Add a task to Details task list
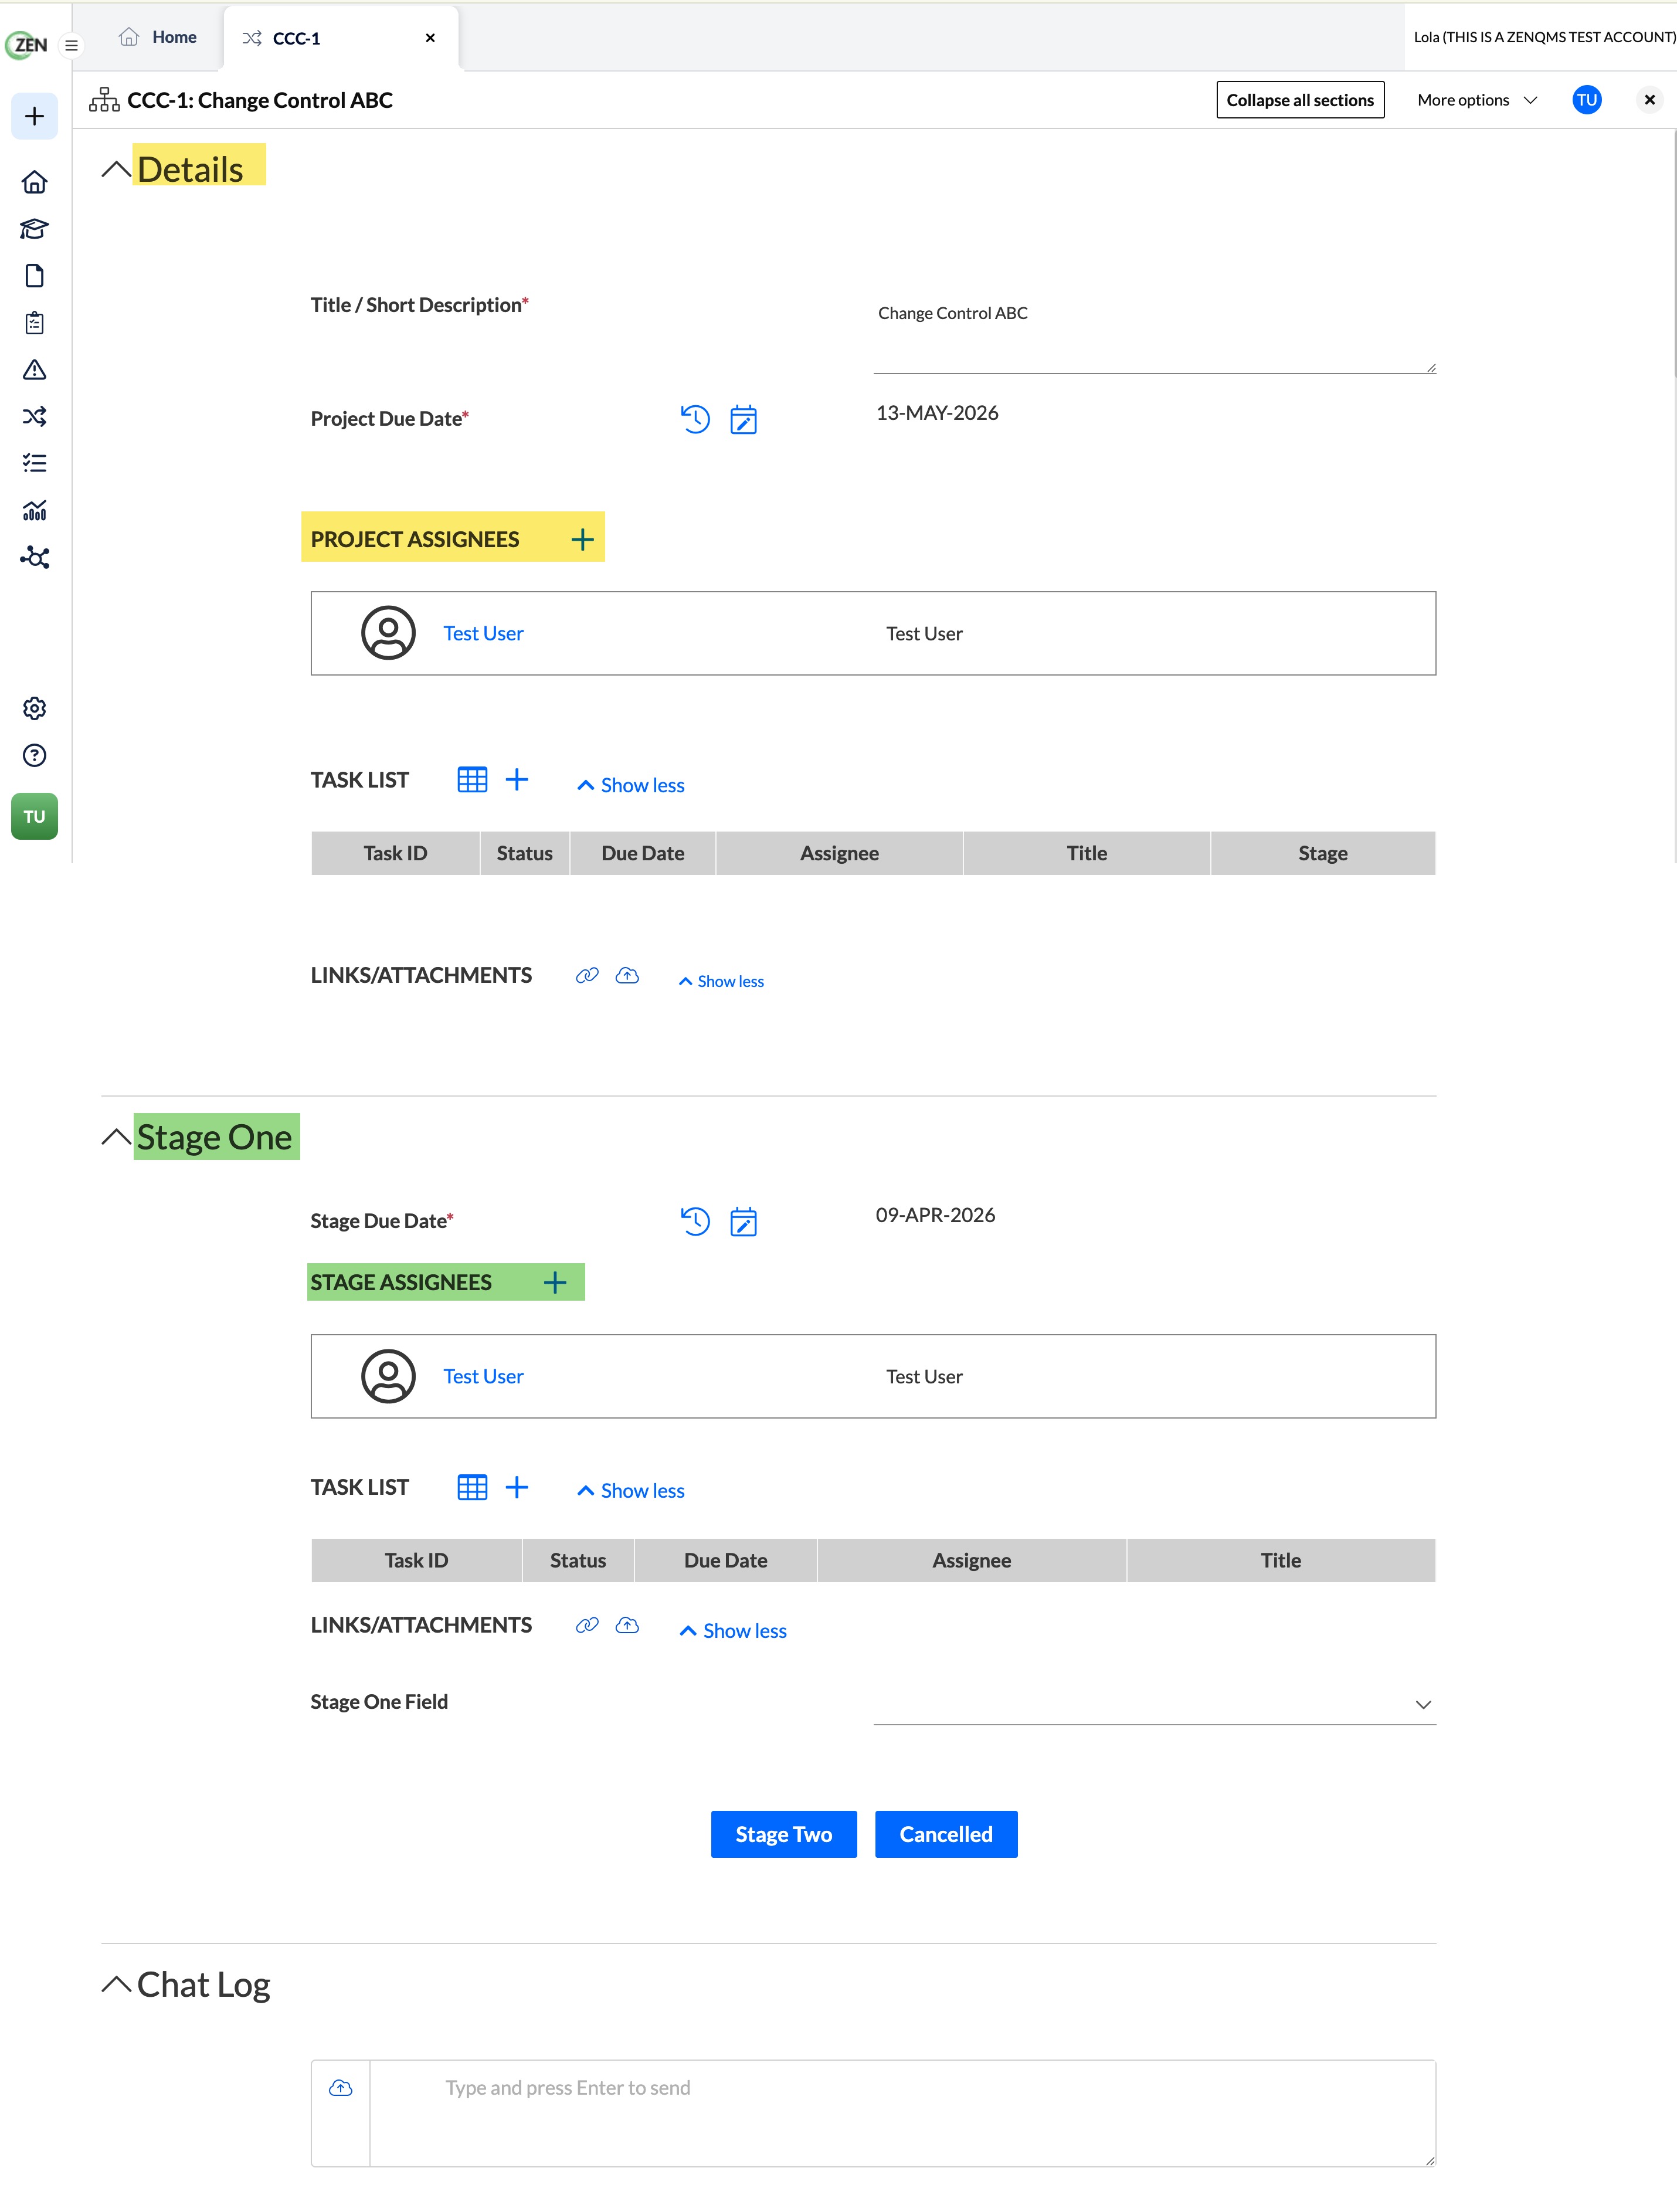This screenshot has height=2212, width=1677. 516,779
